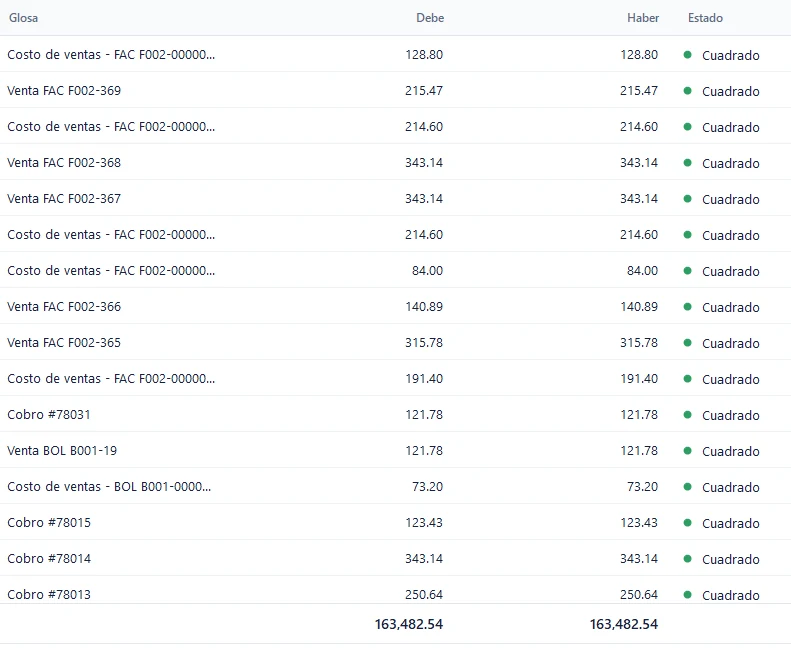Select Costo de ventas glosa in 128.80 row
The width and height of the screenshot is (791, 648).
(111, 54)
